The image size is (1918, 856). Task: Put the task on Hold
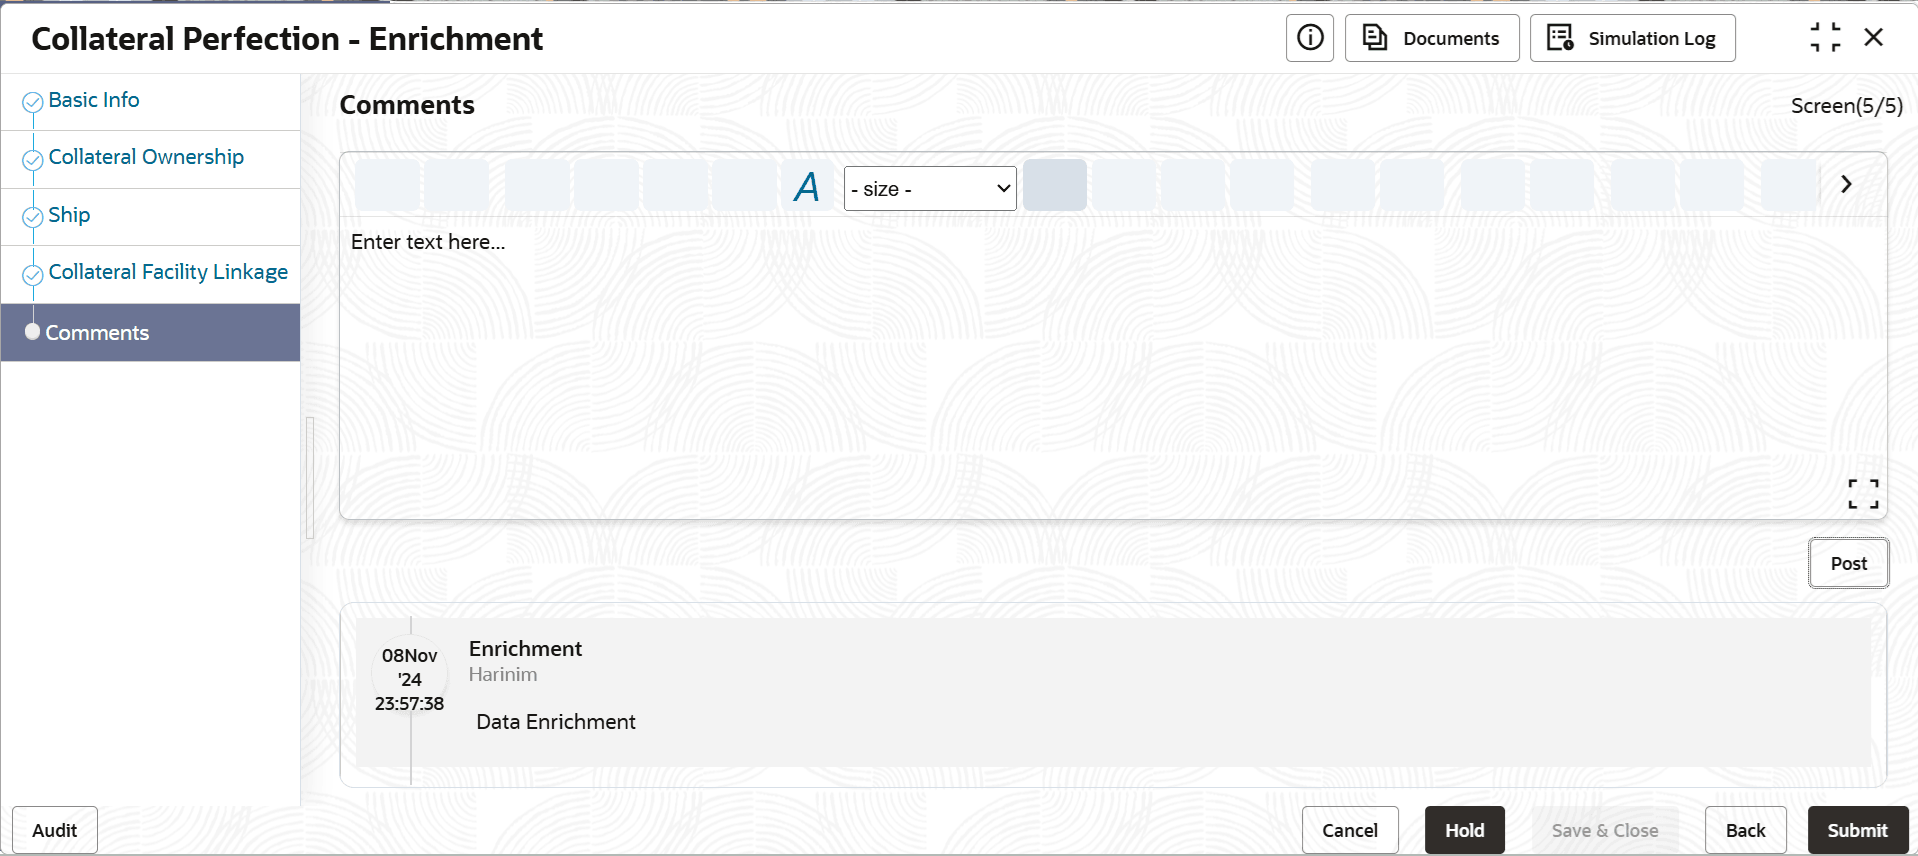pyautogui.click(x=1464, y=830)
